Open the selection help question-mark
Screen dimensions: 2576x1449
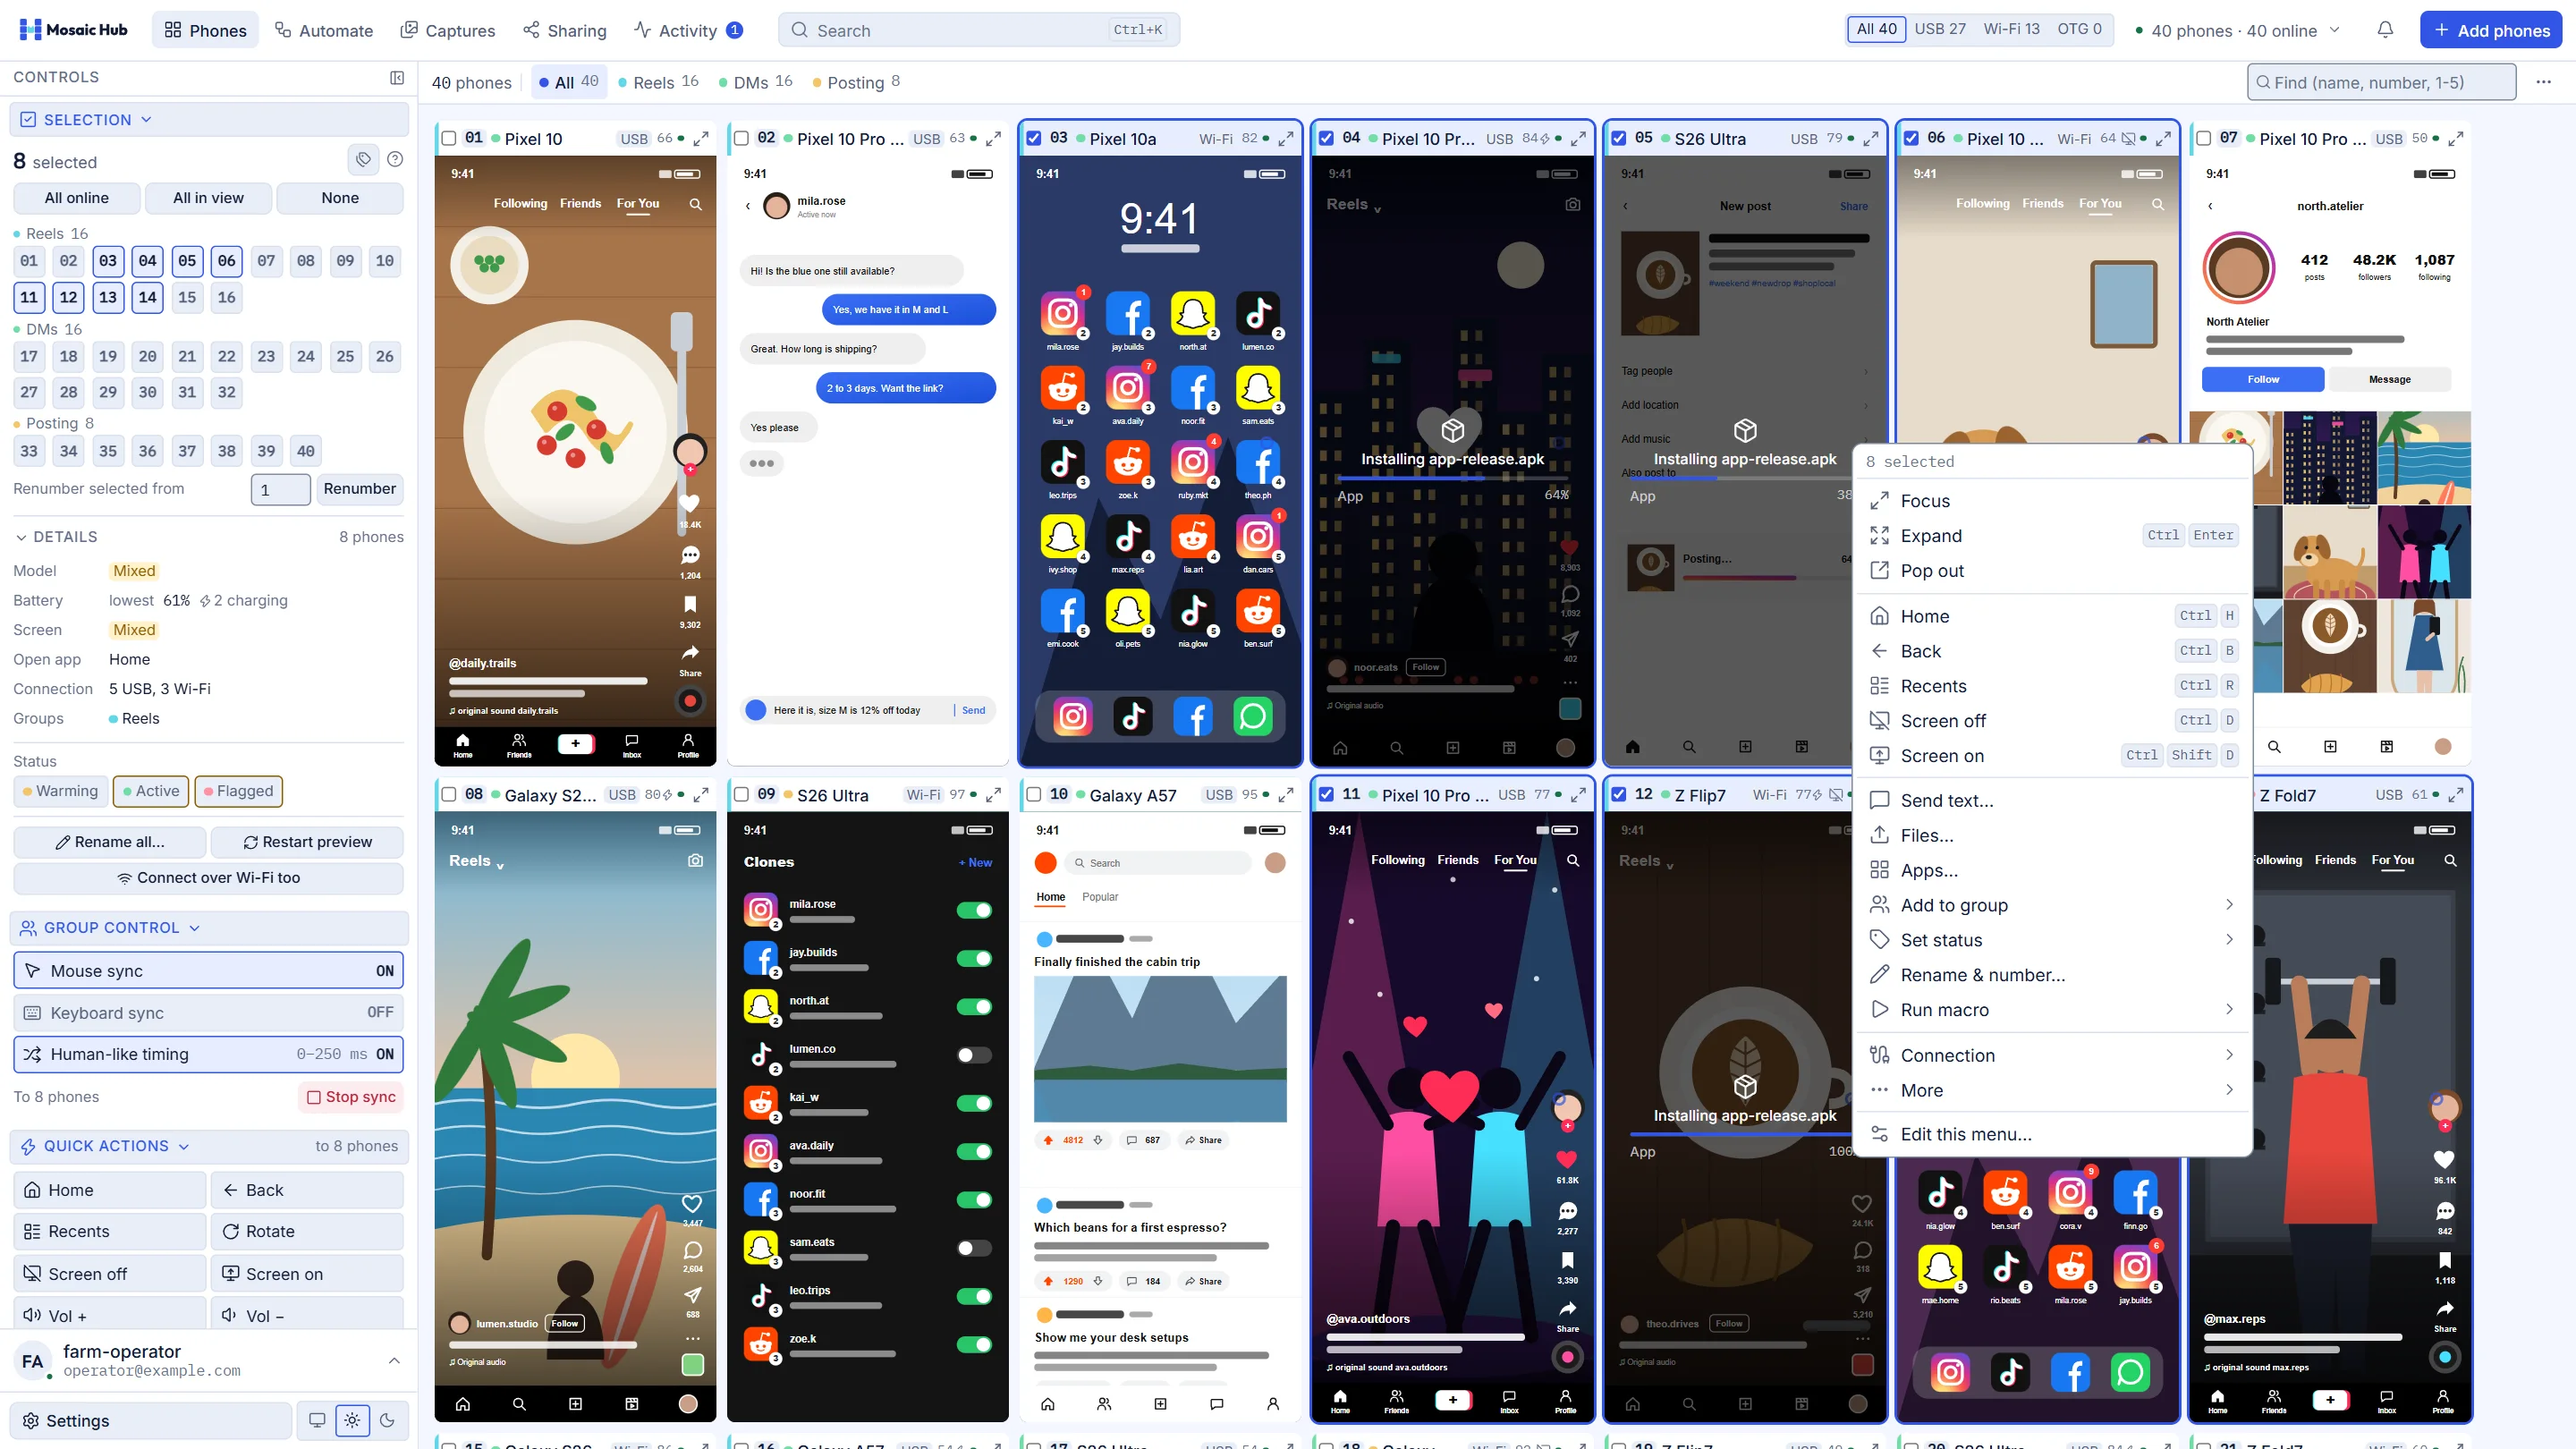pyautogui.click(x=395, y=160)
